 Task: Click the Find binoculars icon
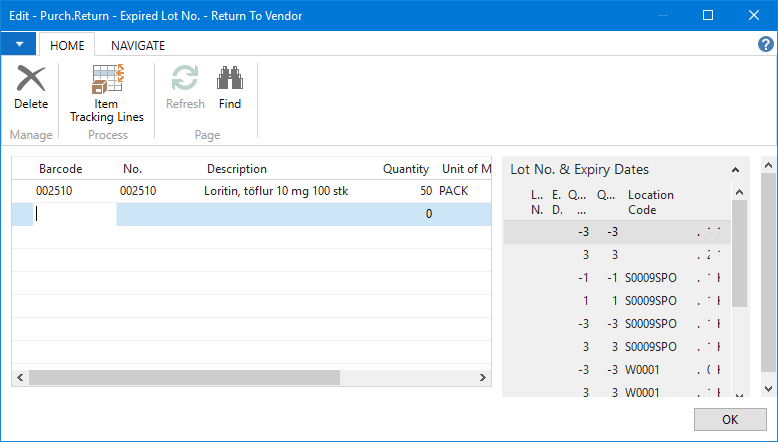pyautogui.click(x=230, y=80)
